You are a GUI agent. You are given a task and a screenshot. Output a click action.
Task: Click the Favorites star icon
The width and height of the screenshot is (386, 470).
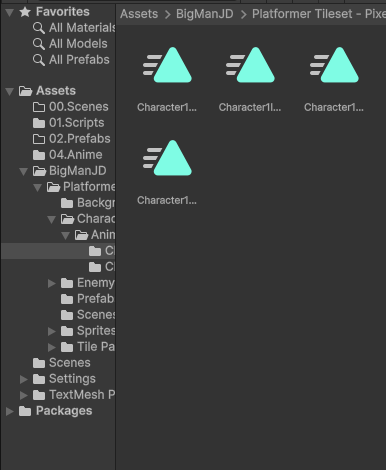click(25, 12)
